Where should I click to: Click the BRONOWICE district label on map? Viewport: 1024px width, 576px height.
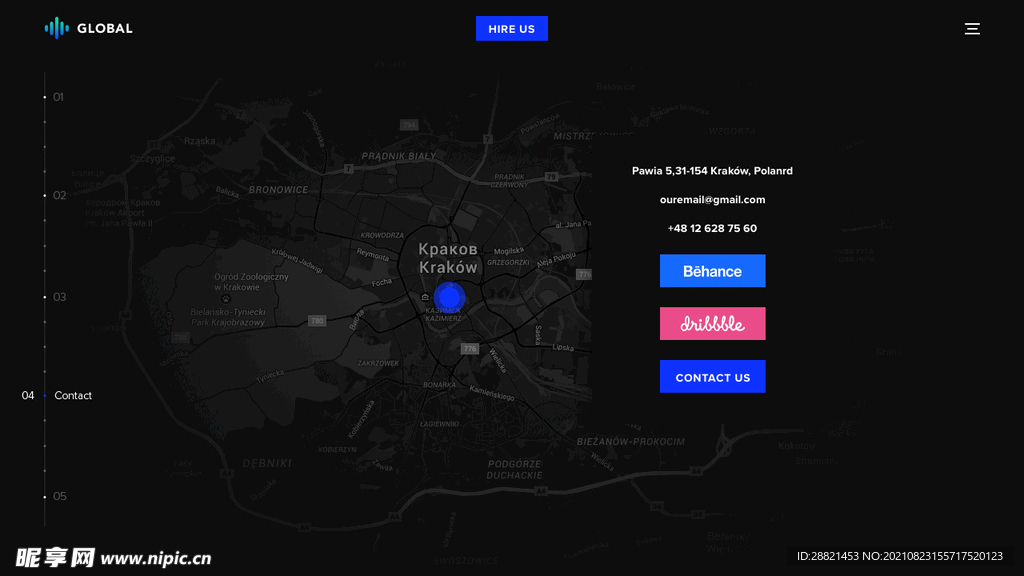point(278,190)
